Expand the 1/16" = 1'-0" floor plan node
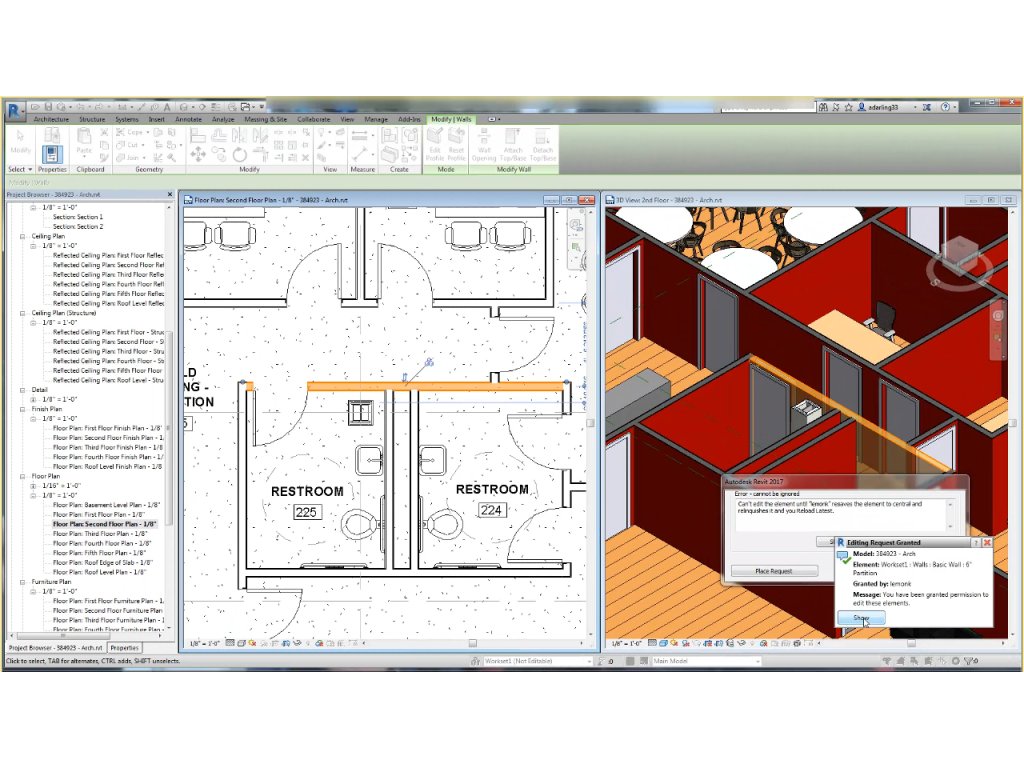Image resolution: width=1024 pixels, height=768 pixels. click(x=33, y=486)
